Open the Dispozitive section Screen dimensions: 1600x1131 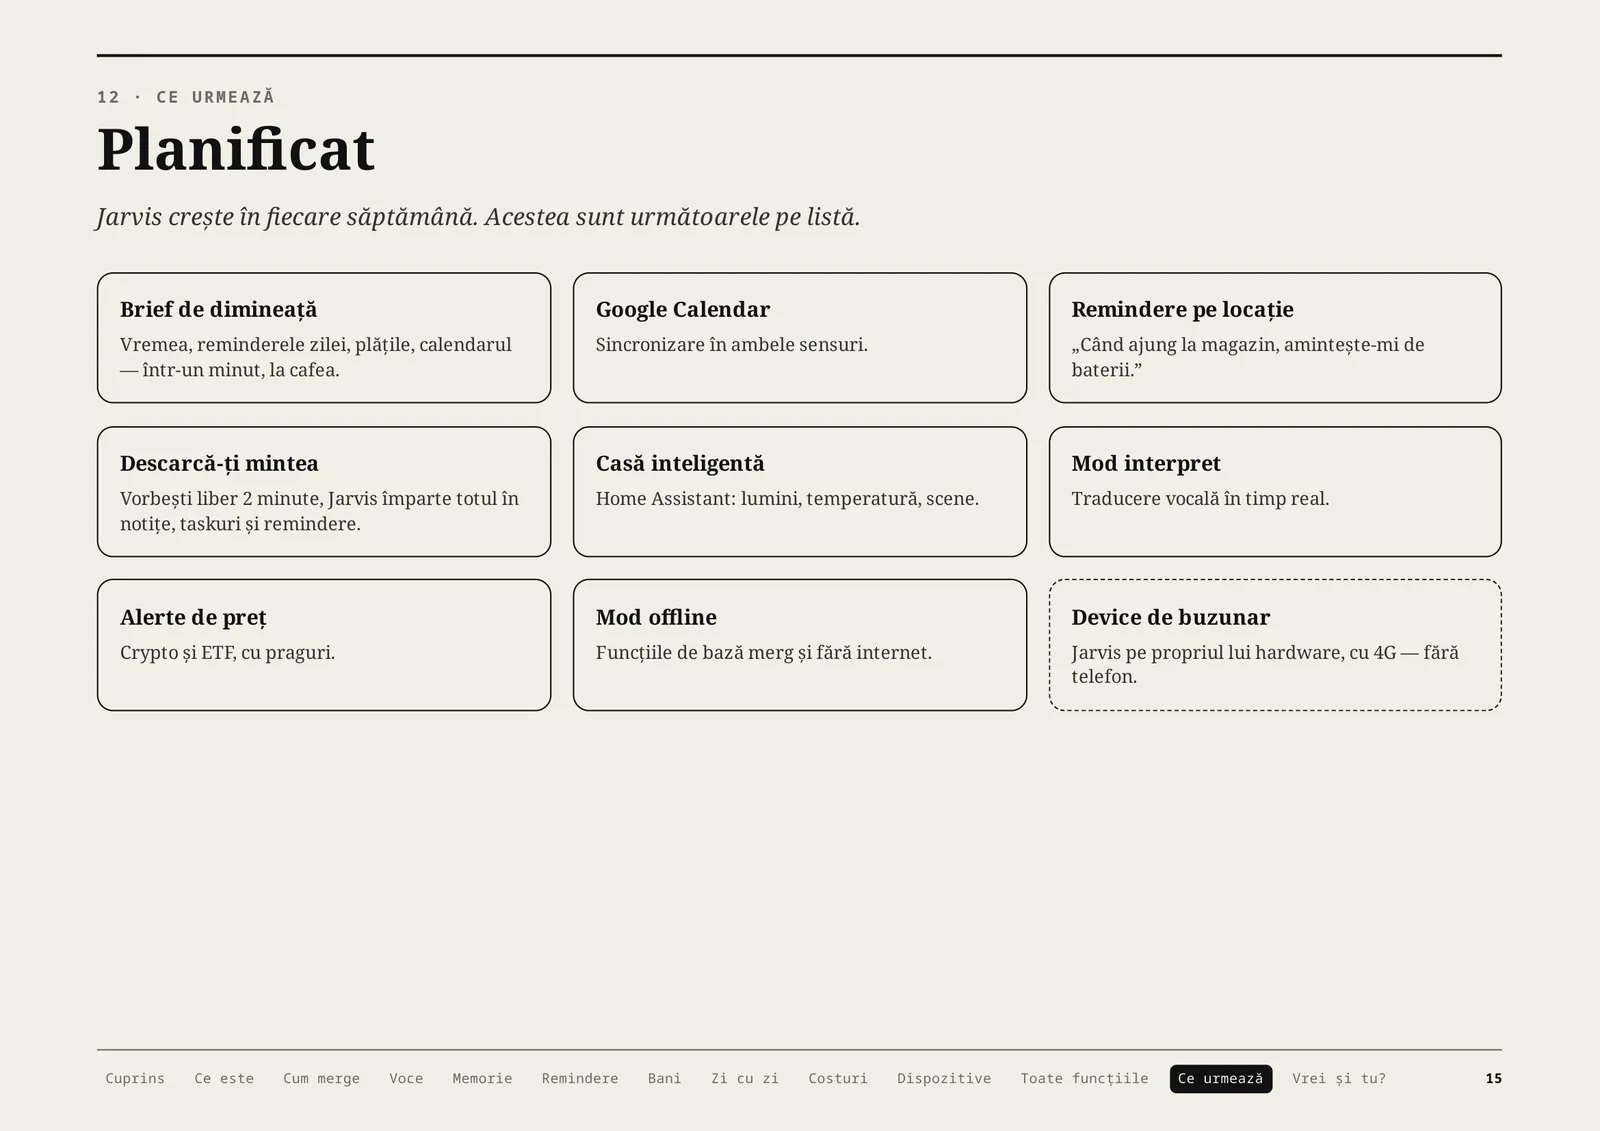944,1078
